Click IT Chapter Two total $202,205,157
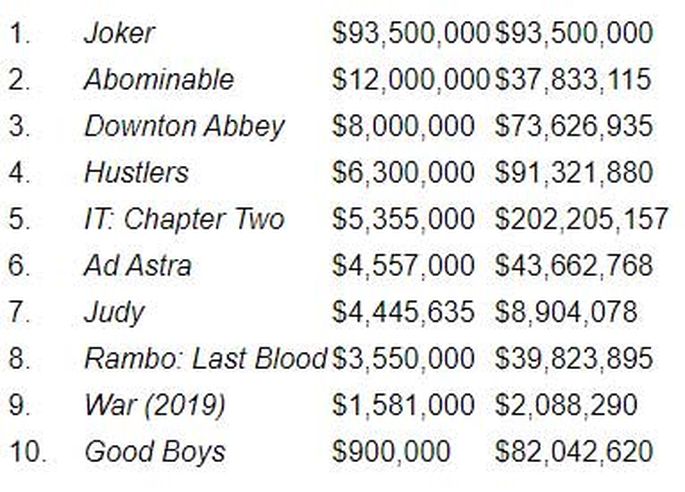The image size is (685, 492). click(x=581, y=219)
